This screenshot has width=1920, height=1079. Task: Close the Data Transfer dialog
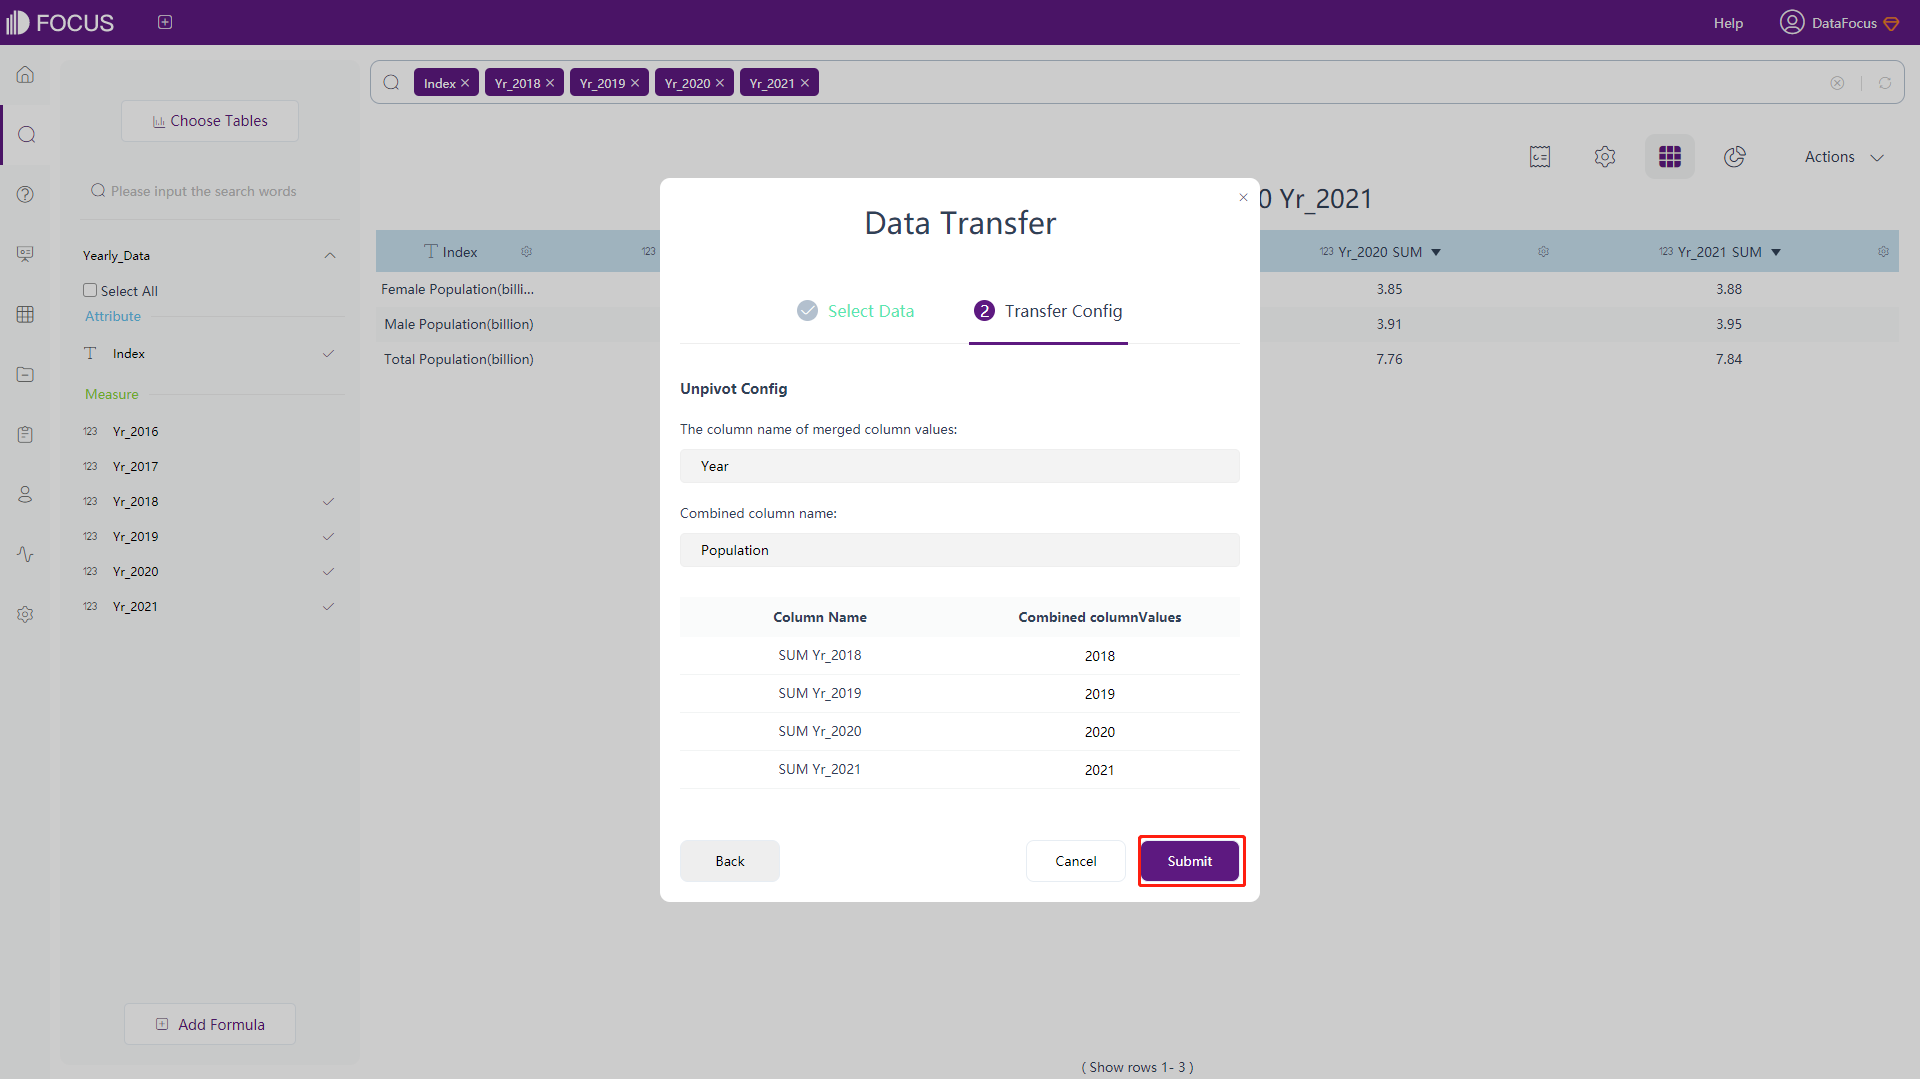coord(1243,197)
